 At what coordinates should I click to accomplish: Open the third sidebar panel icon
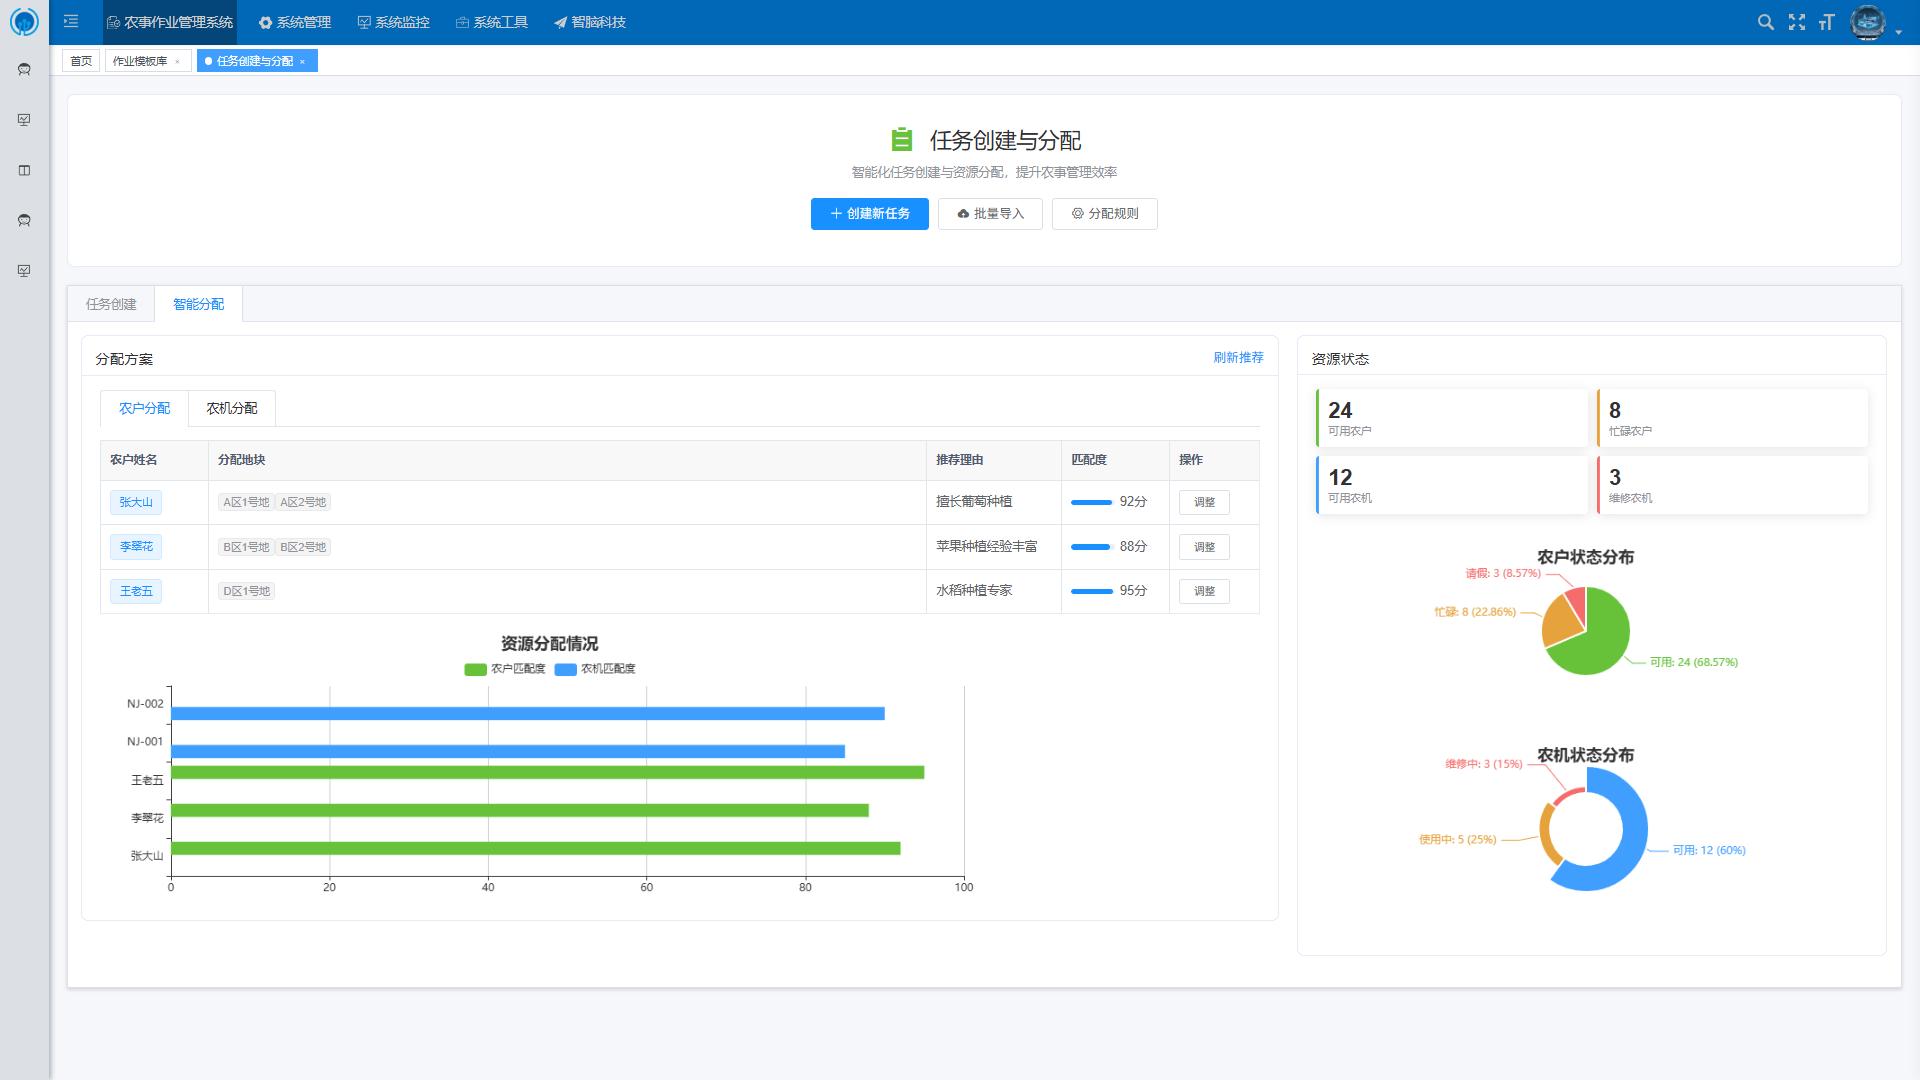coord(24,170)
